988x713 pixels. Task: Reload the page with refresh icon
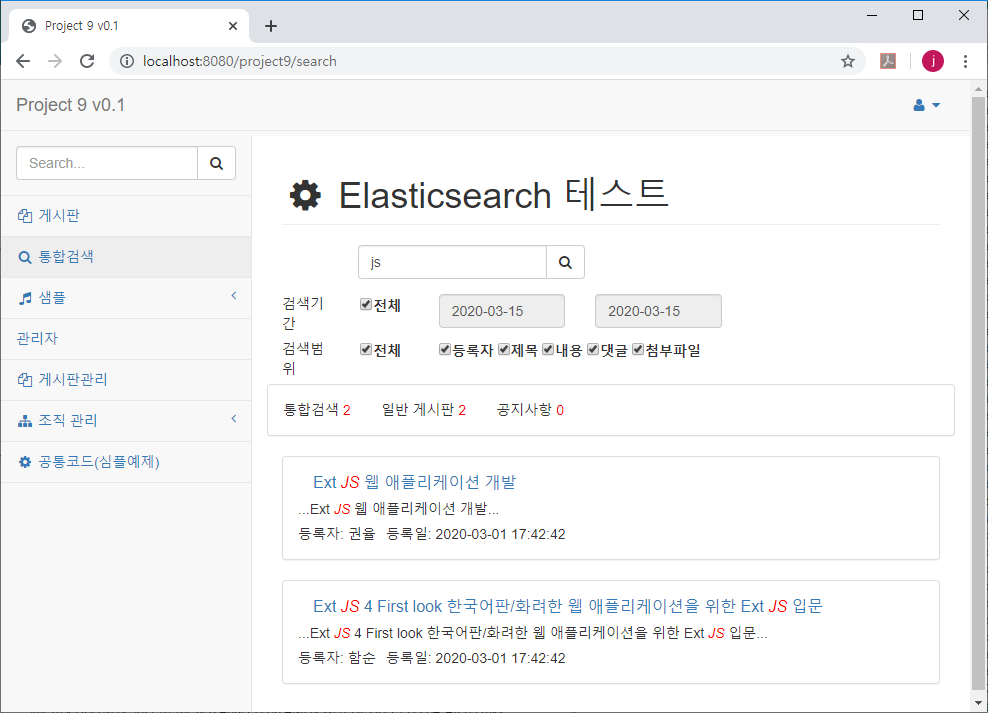click(87, 61)
